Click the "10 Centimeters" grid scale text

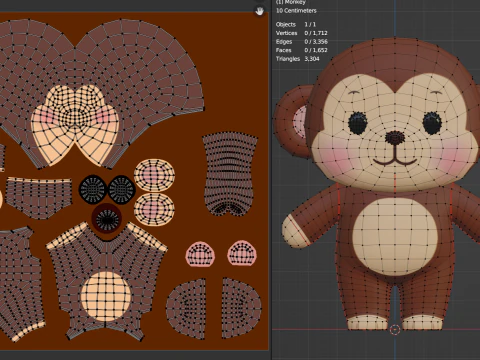pyautogui.click(x=296, y=11)
